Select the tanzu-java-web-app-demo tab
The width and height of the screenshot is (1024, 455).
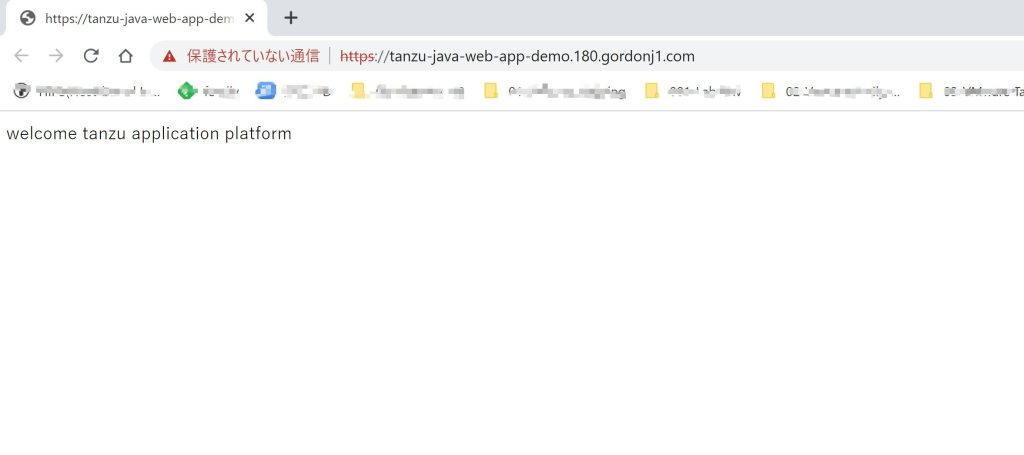136,18
